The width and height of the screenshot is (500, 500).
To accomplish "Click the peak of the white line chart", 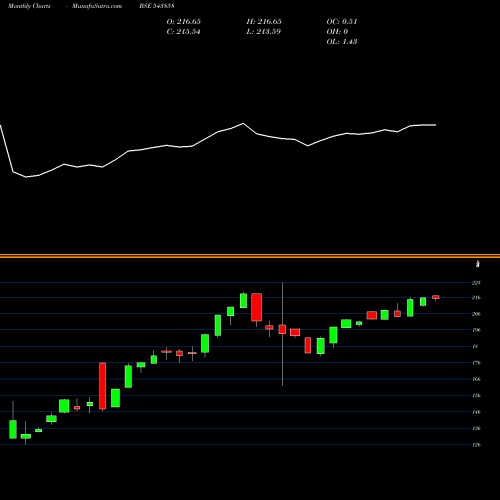I will [243, 123].
